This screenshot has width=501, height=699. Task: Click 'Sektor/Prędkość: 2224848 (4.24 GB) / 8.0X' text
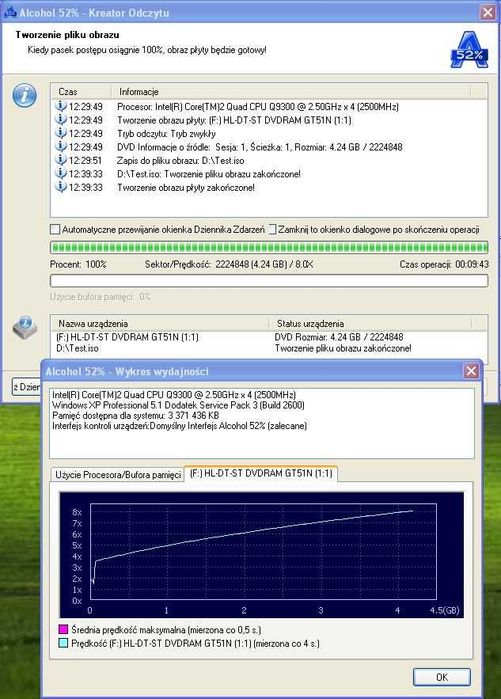tap(229, 264)
